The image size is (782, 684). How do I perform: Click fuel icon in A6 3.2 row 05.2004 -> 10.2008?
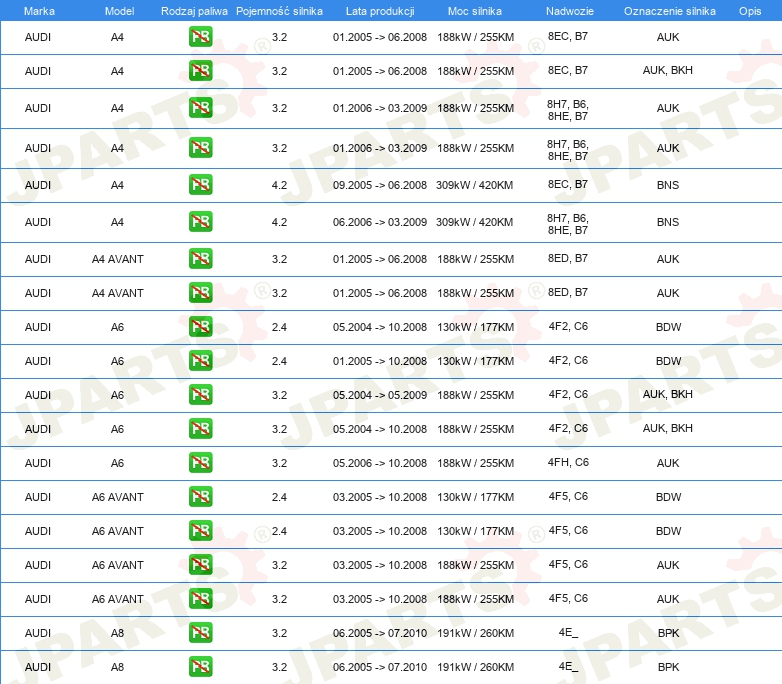tap(200, 429)
